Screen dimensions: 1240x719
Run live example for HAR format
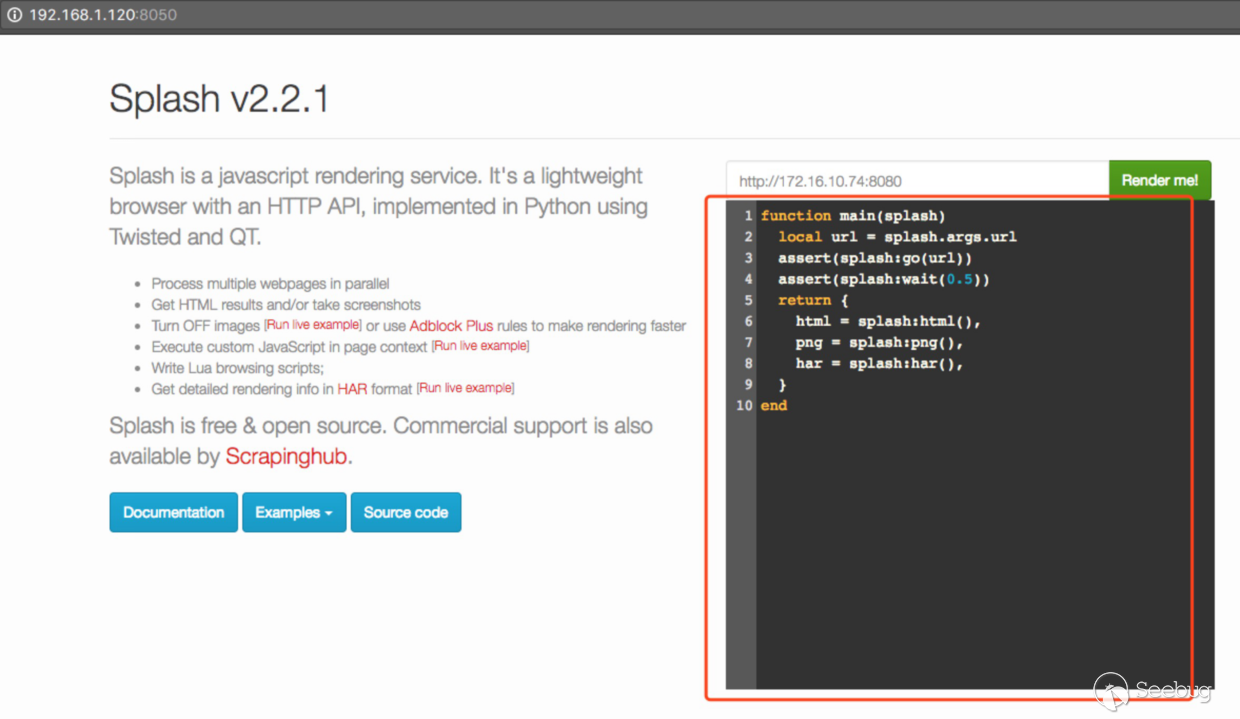click(x=466, y=388)
